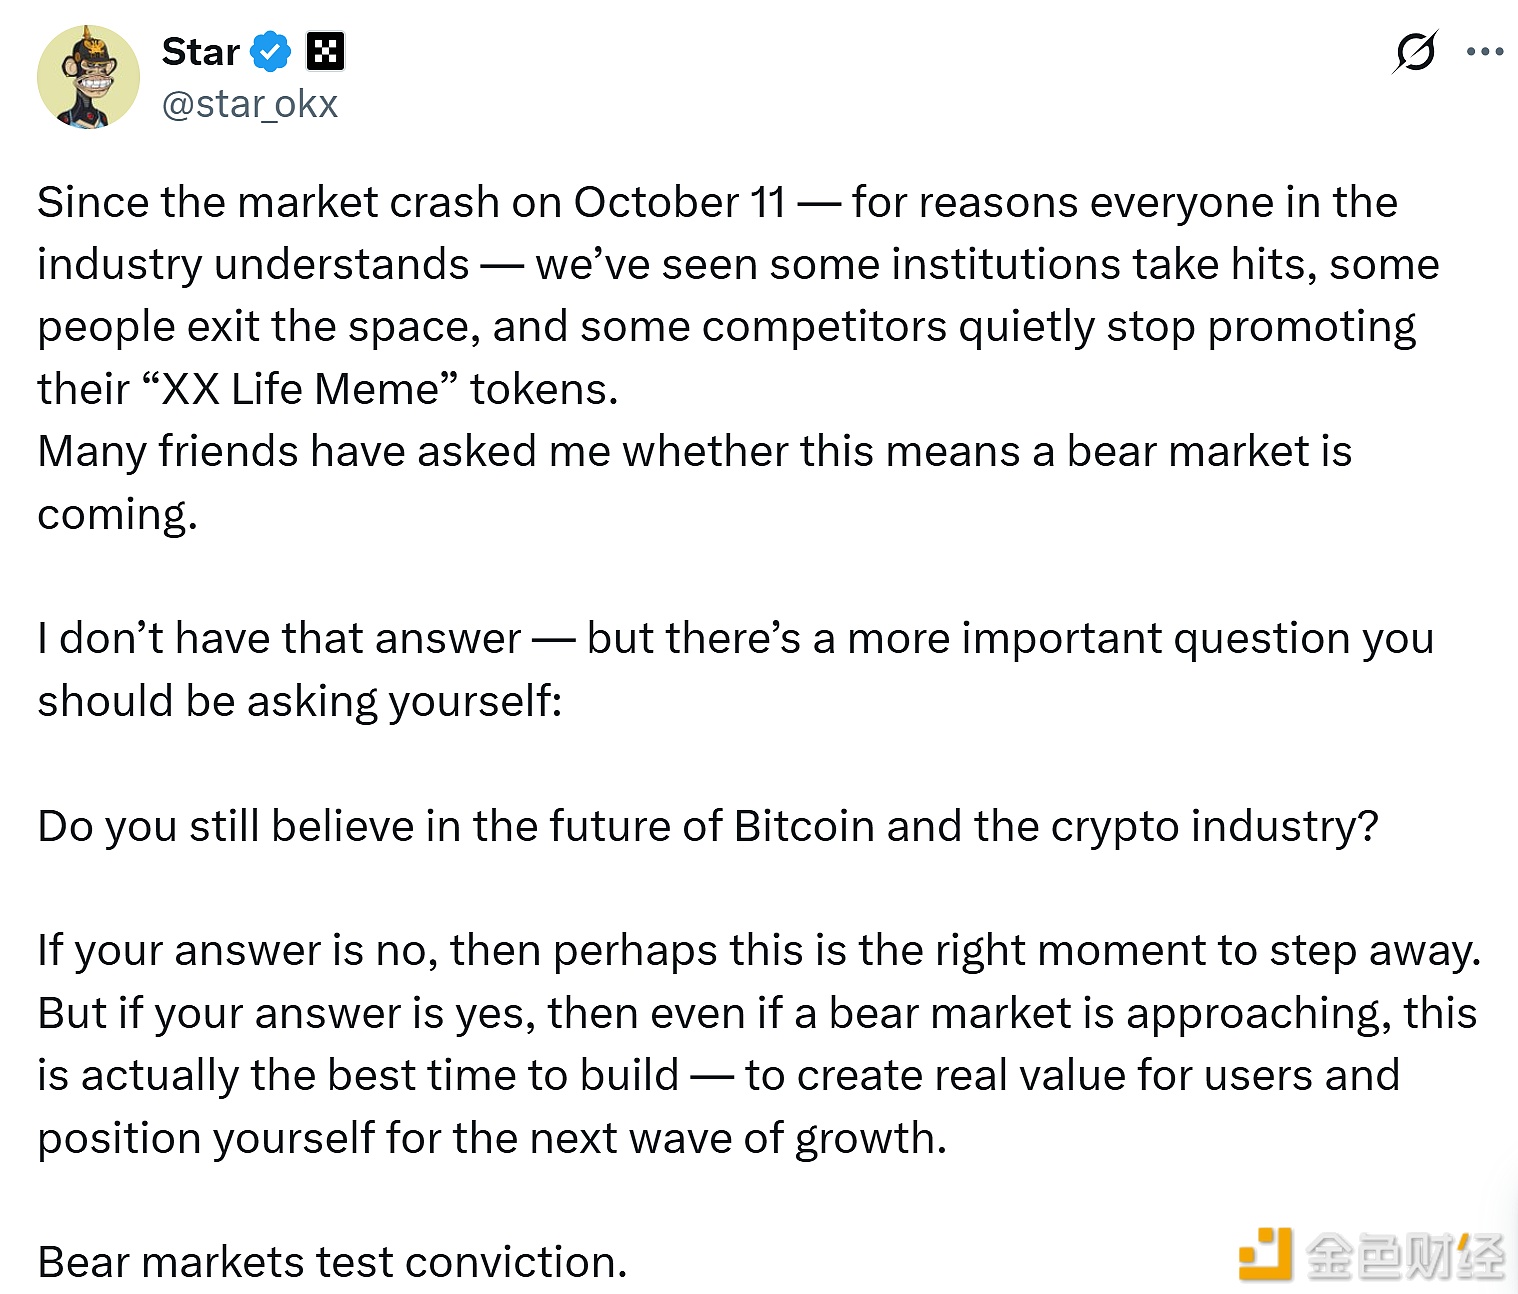
Task: Click the monkey avatar's profile picture
Action: (90, 76)
